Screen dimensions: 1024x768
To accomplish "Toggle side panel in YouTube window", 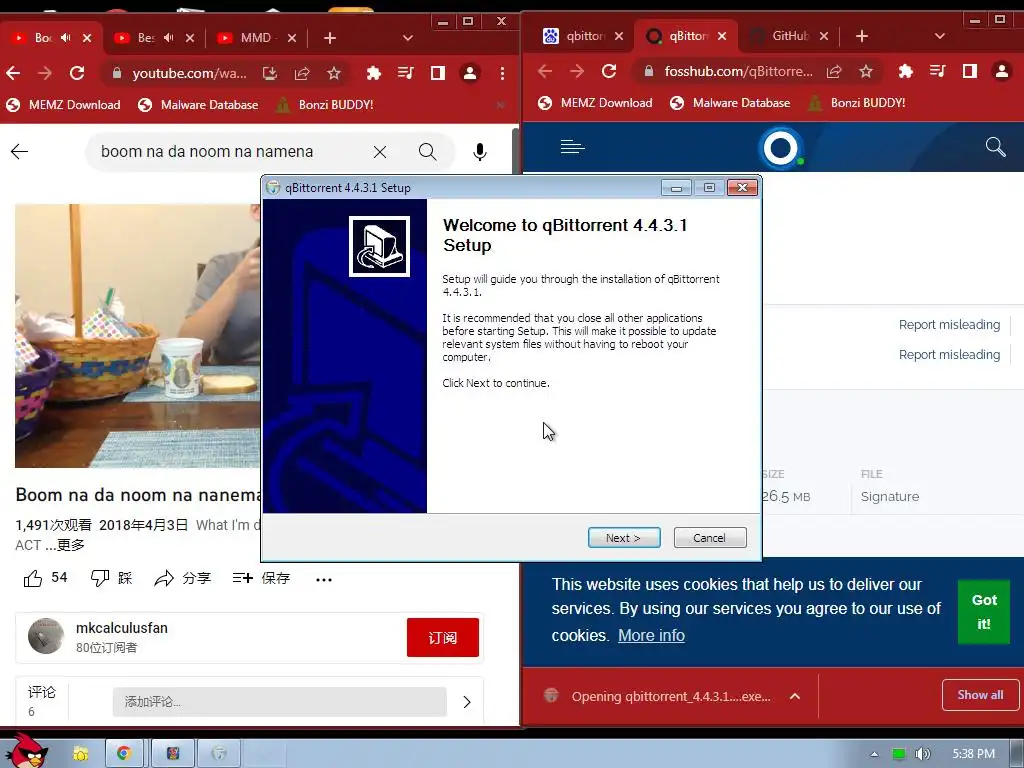I will (438, 73).
